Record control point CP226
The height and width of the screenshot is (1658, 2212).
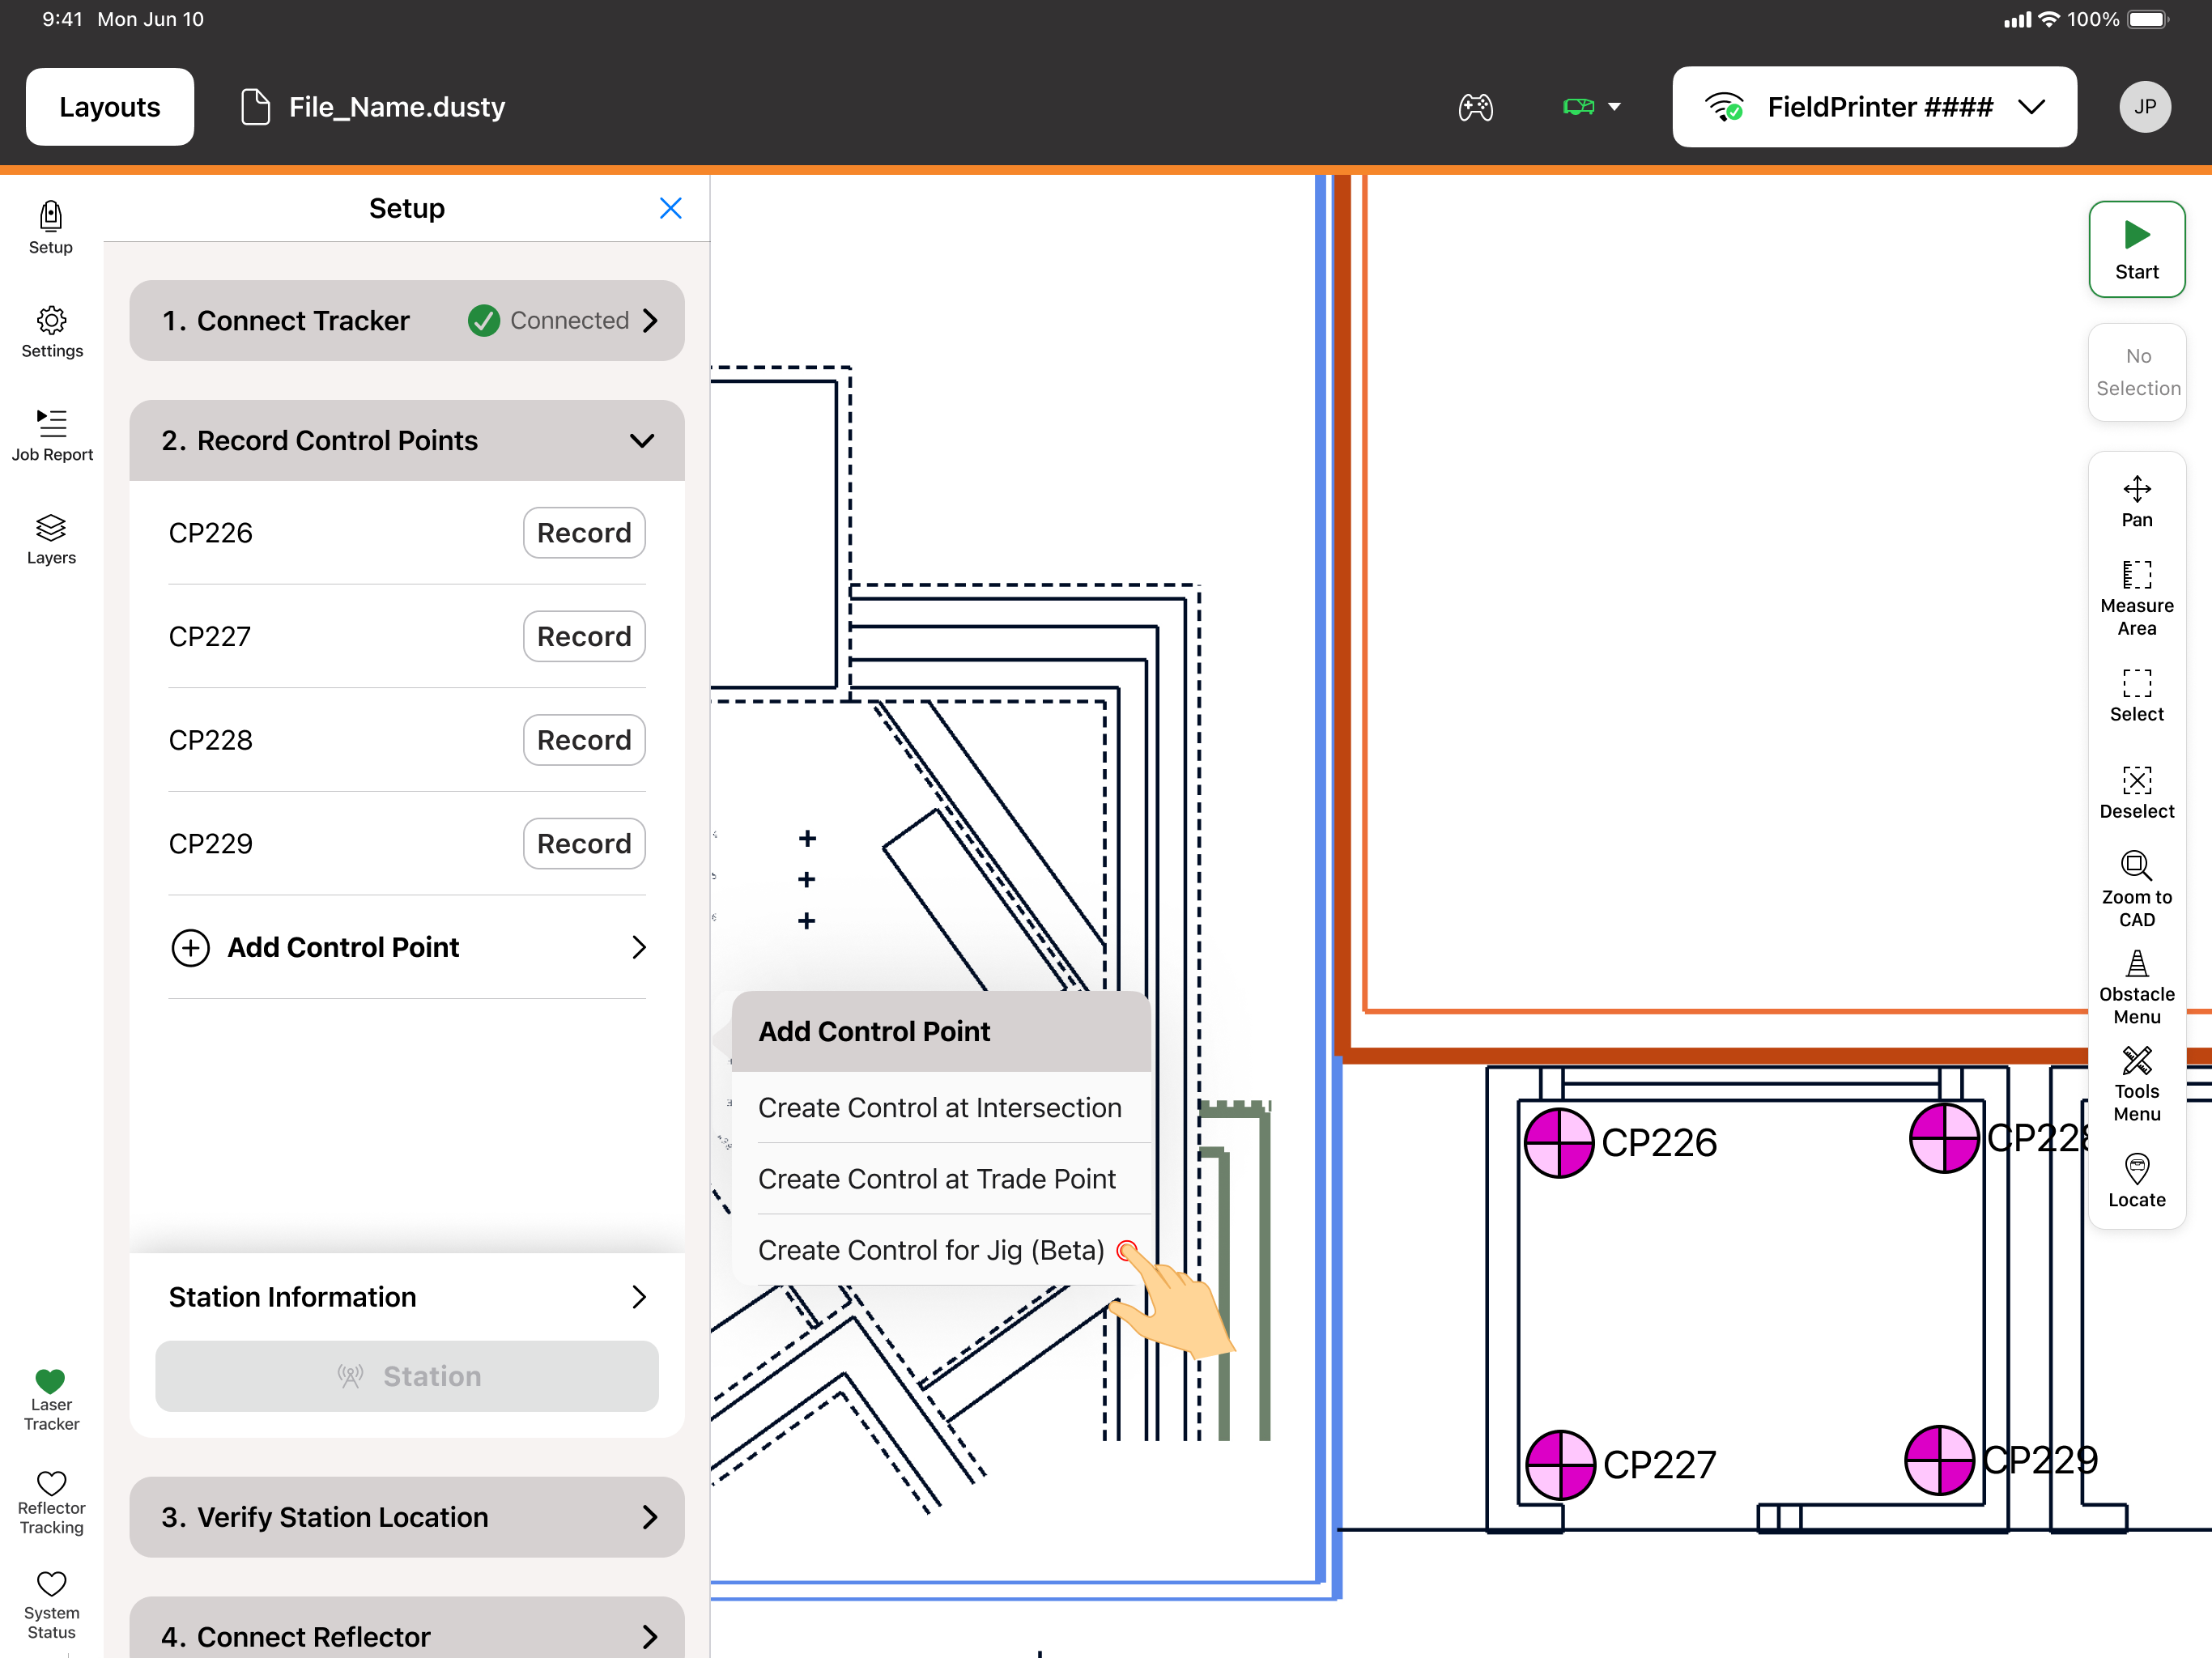pos(584,532)
